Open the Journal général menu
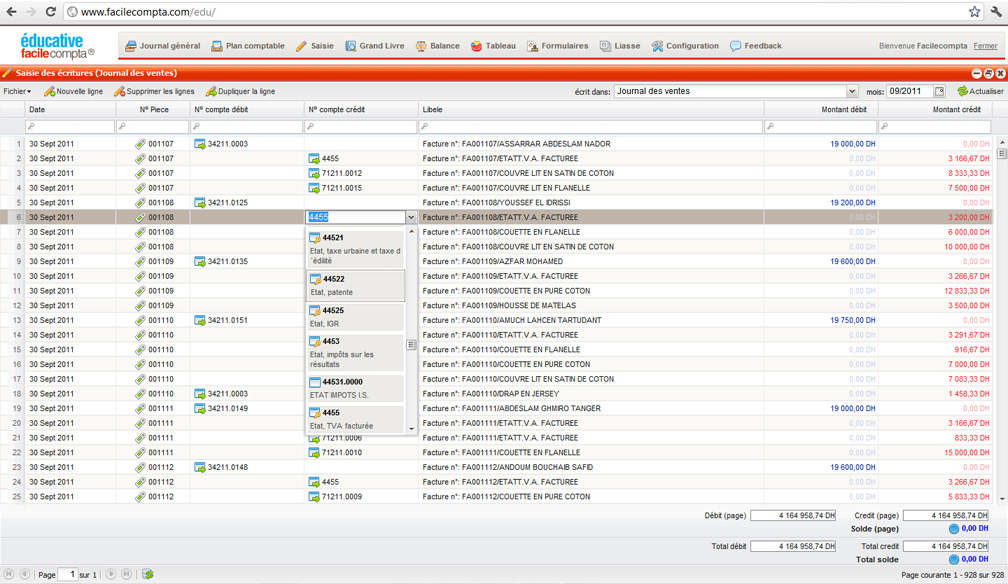Screen dimensions: 1008x584 [163, 46]
